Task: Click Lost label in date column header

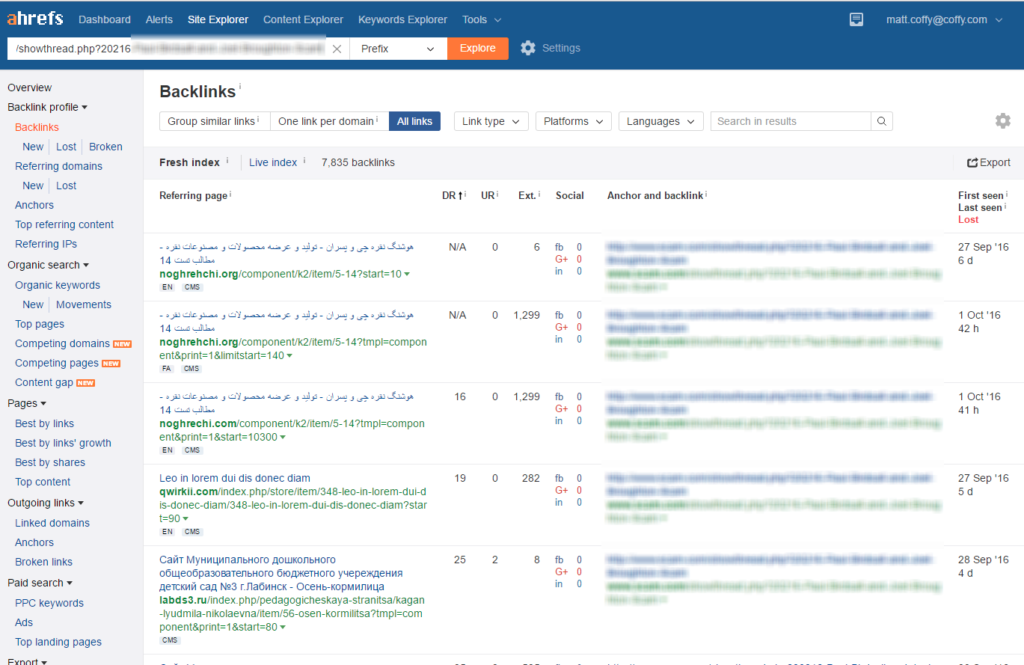Action: [968, 219]
